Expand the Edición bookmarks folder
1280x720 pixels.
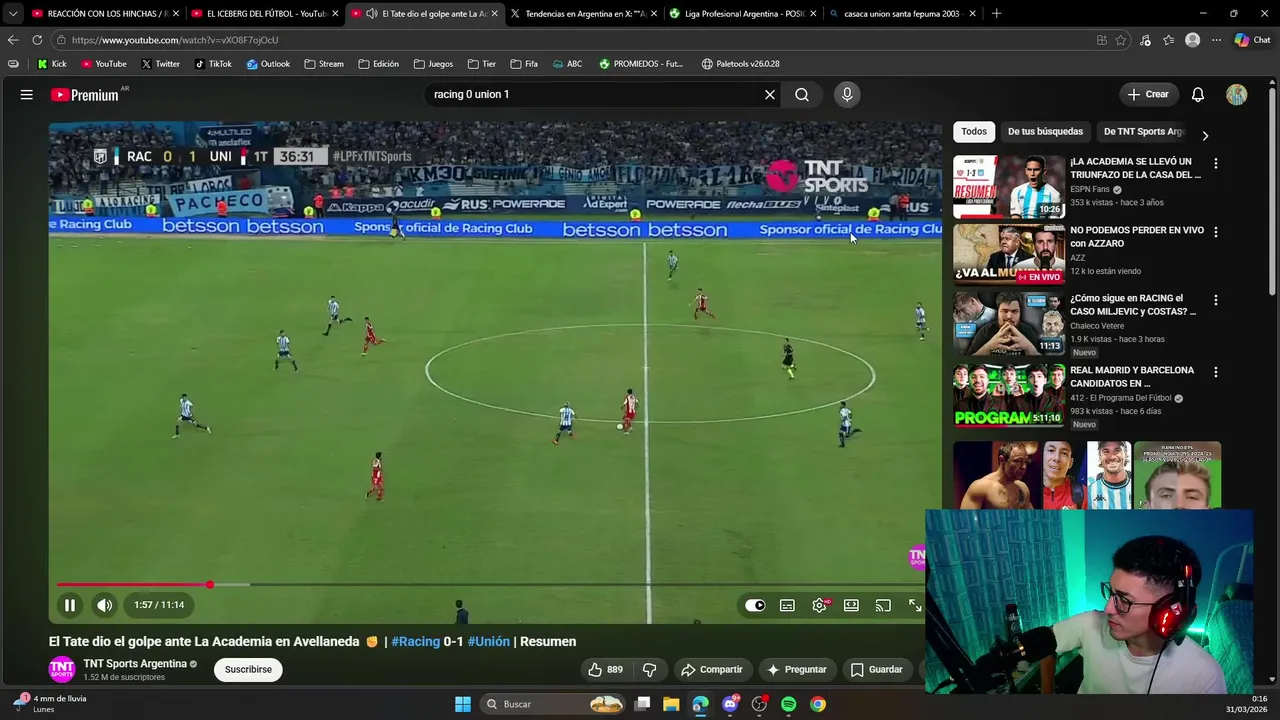click(379, 64)
